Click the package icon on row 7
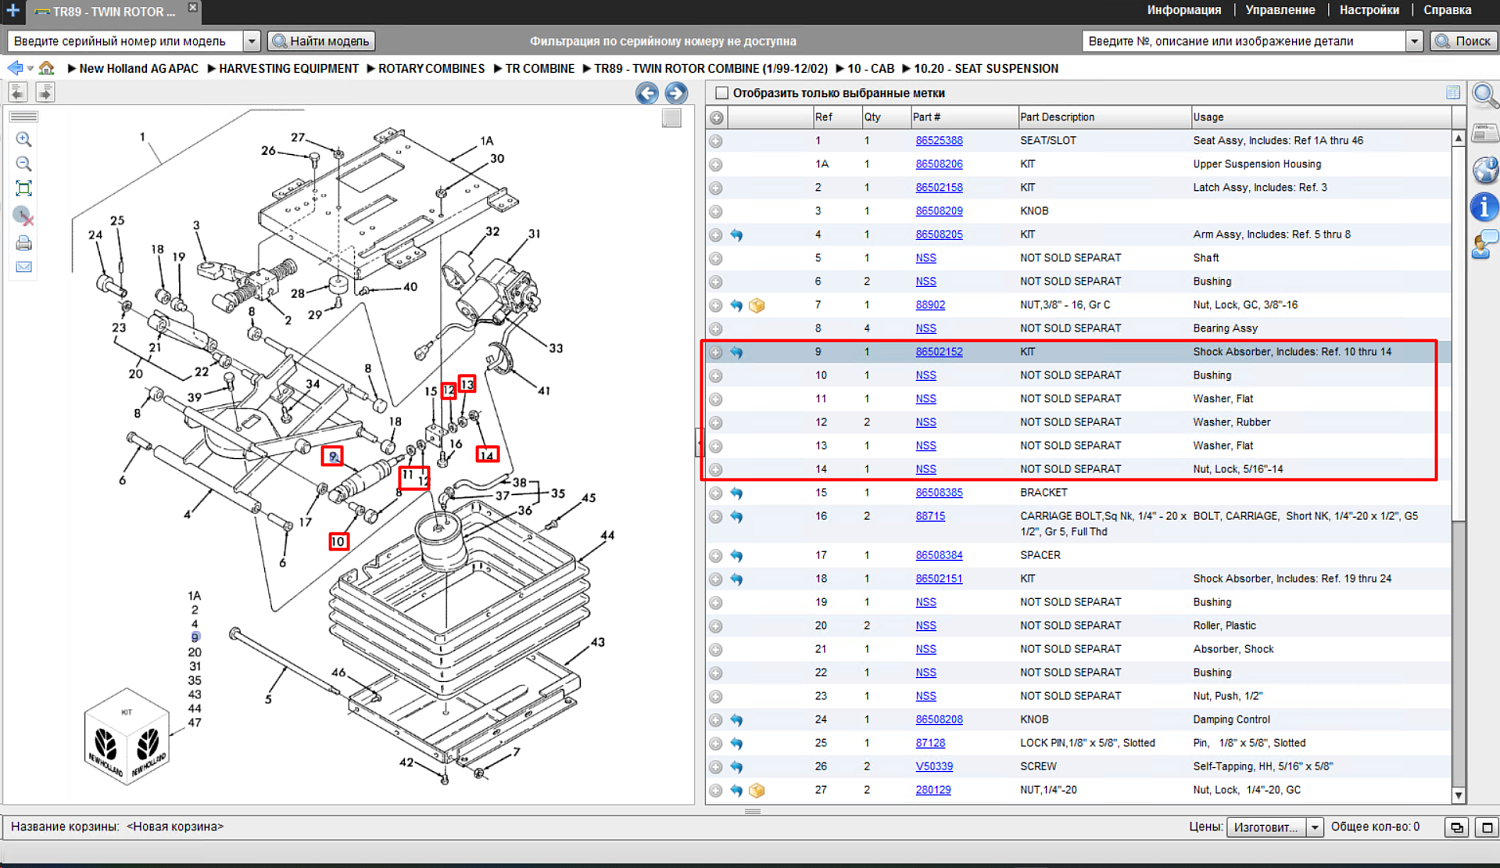 [757, 306]
